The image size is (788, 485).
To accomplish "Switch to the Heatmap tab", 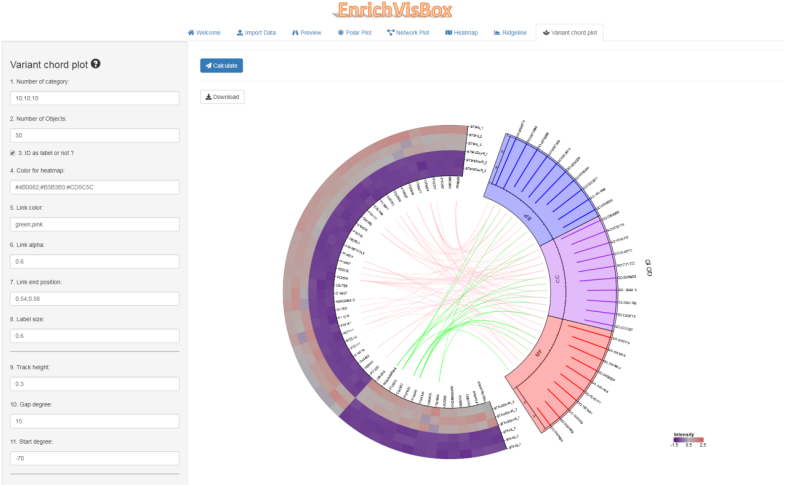I will click(461, 33).
